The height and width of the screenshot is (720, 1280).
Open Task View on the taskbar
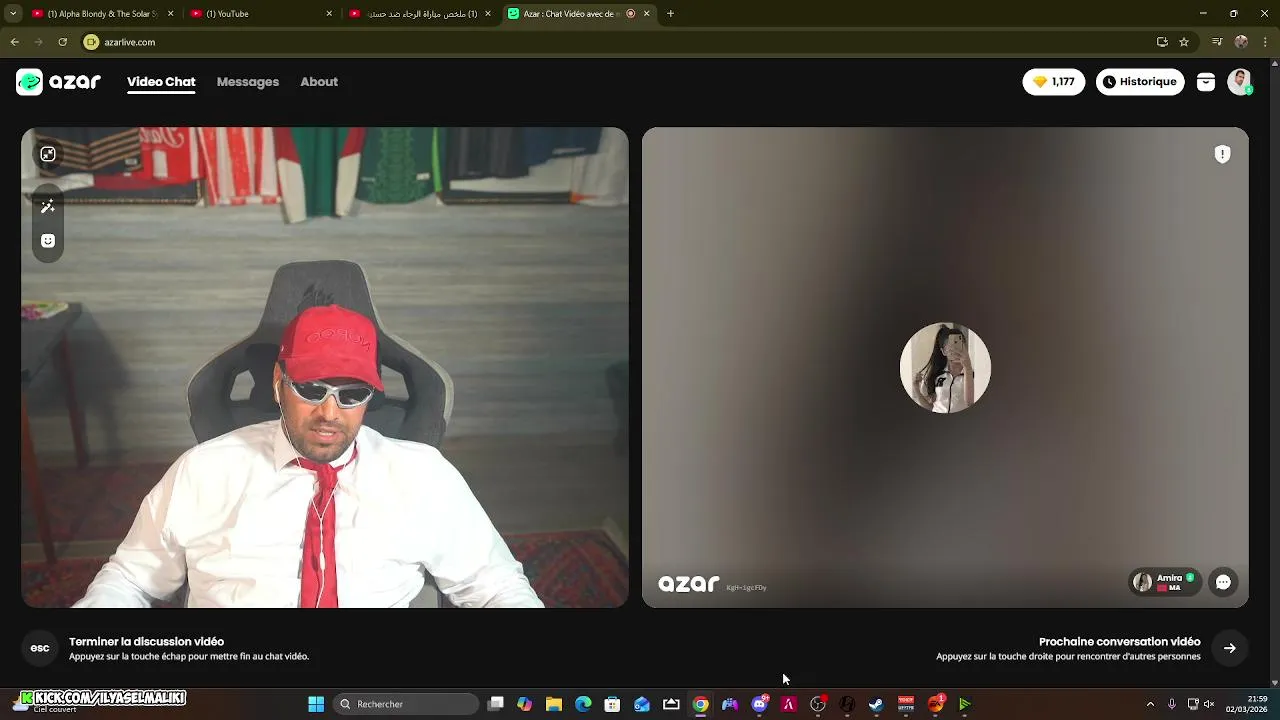pos(495,704)
